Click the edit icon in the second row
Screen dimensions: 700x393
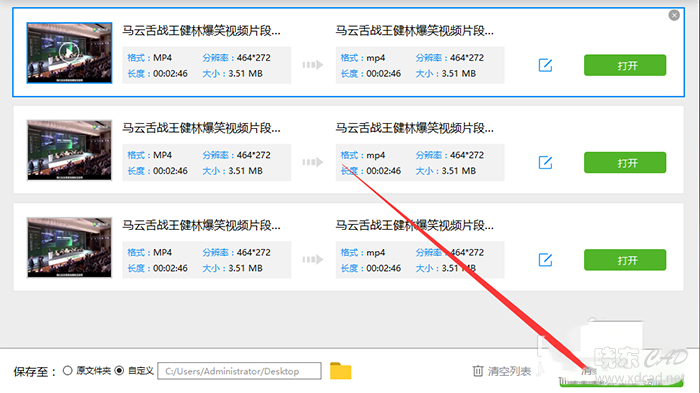(x=545, y=163)
